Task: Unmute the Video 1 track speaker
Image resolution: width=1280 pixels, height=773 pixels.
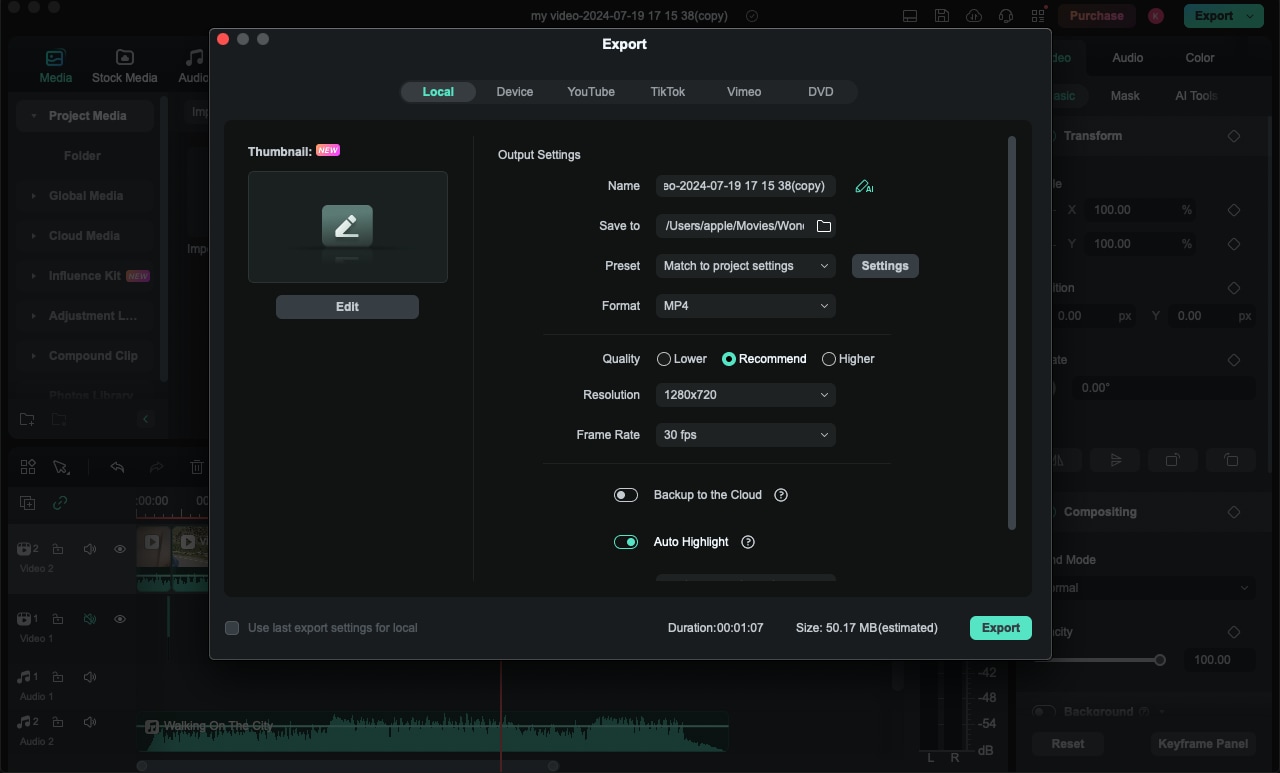Action: click(x=90, y=619)
